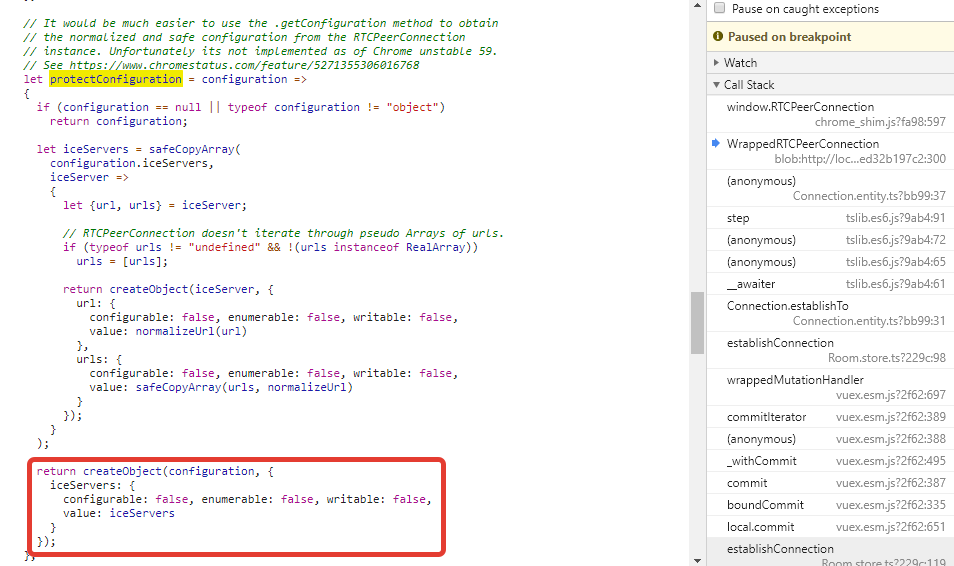Click the scrollbar down arrow
The height and width of the screenshot is (566, 954).
tap(697, 561)
